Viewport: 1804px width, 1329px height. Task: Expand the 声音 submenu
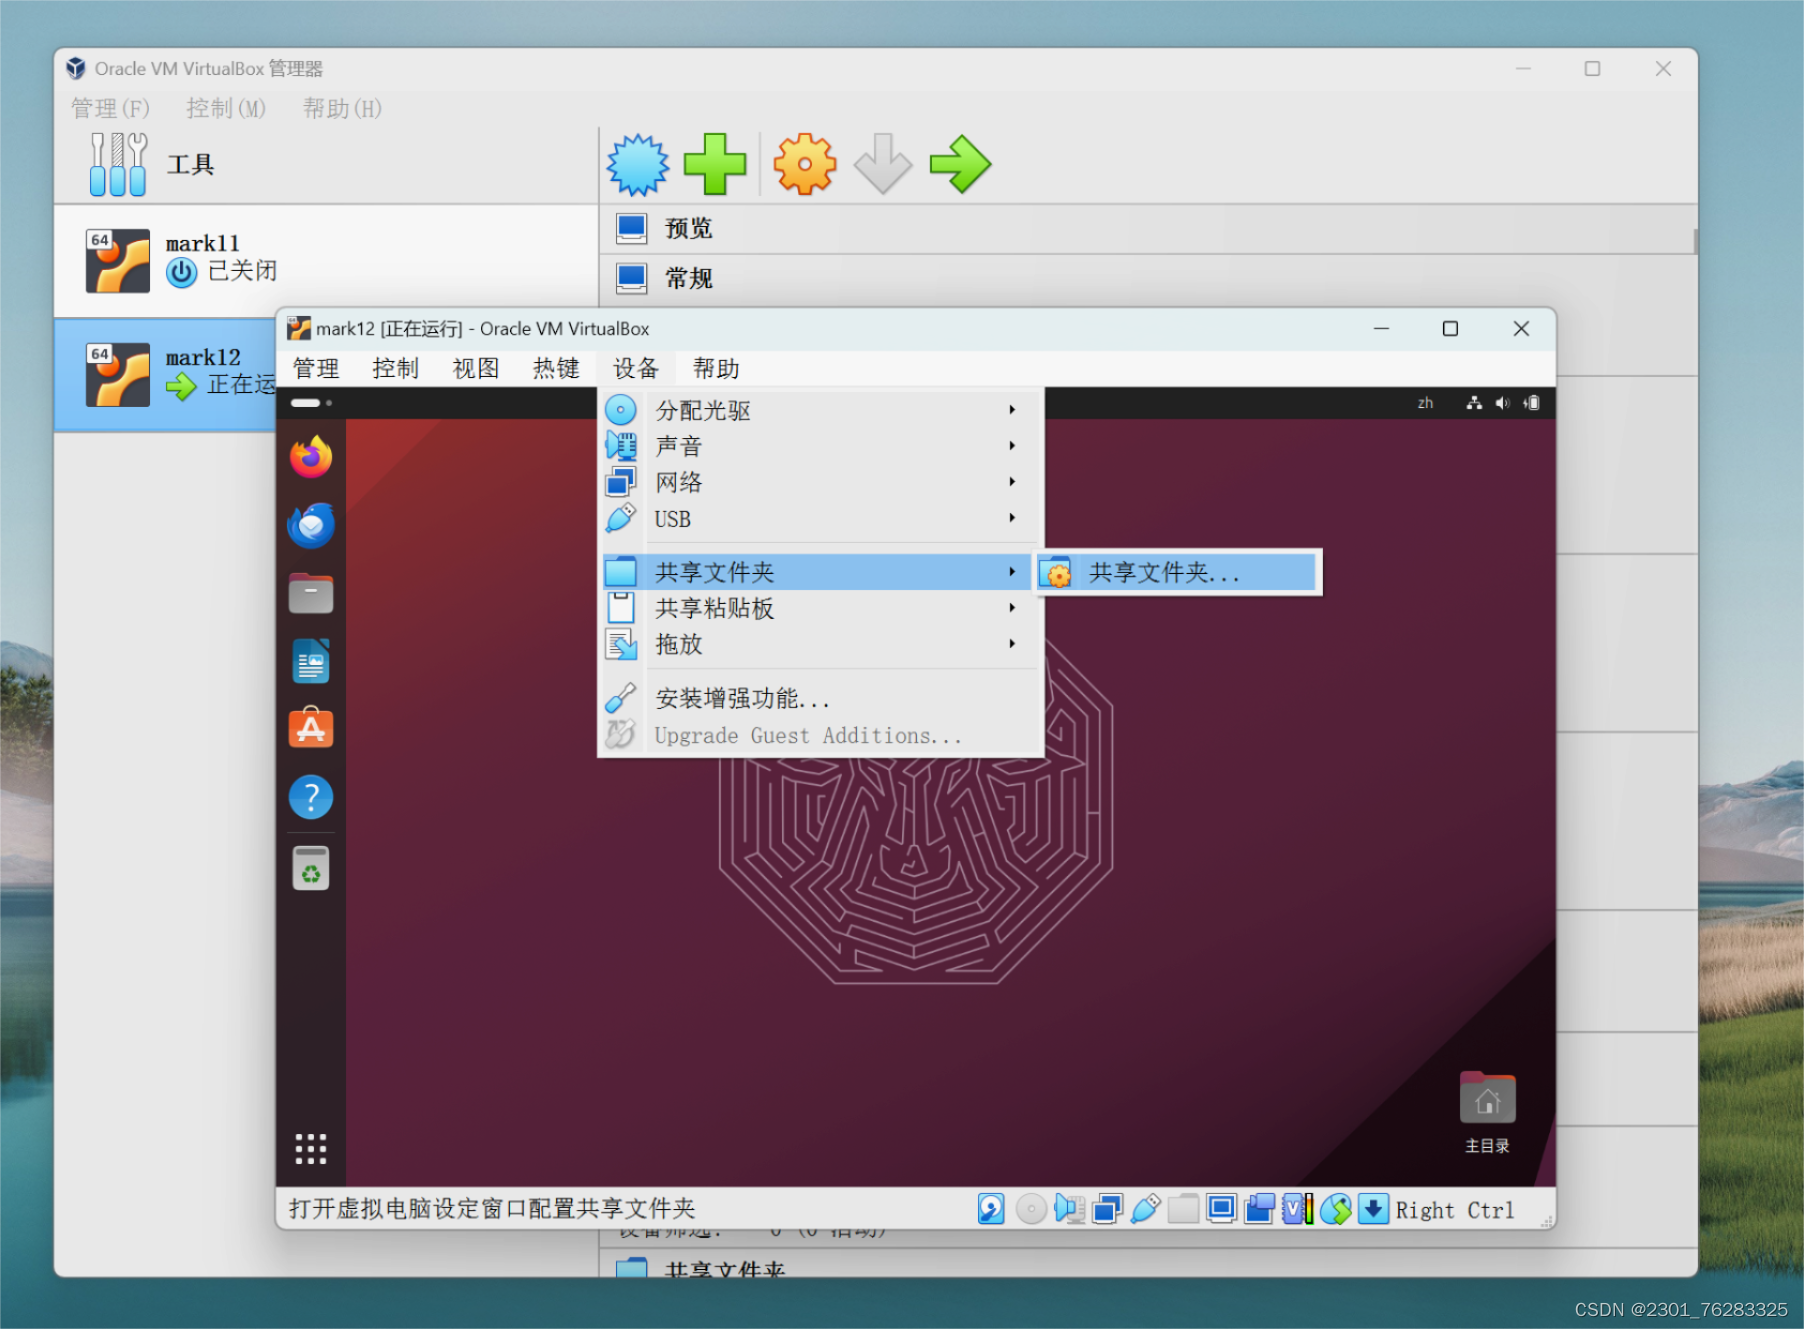tap(821, 446)
